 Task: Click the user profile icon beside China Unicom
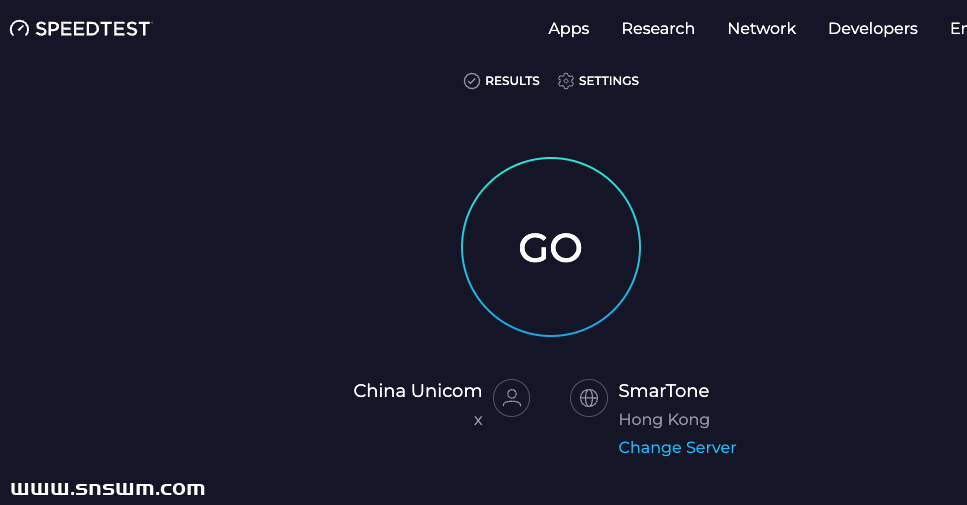click(511, 398)
